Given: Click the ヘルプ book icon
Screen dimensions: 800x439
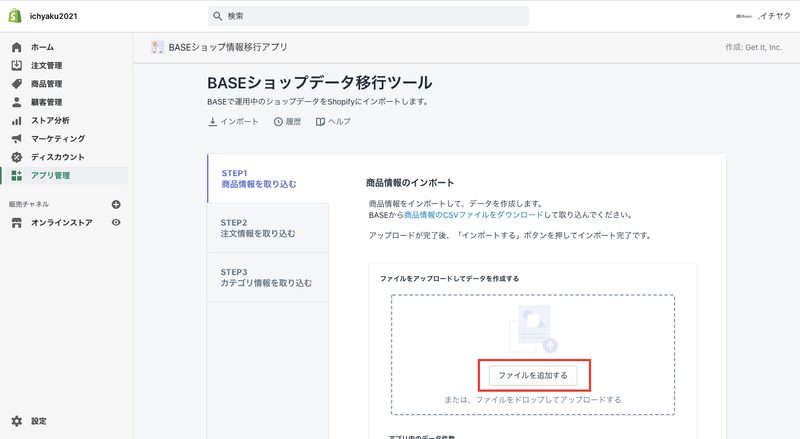Looking at the screenshot, I should point(320,122).
